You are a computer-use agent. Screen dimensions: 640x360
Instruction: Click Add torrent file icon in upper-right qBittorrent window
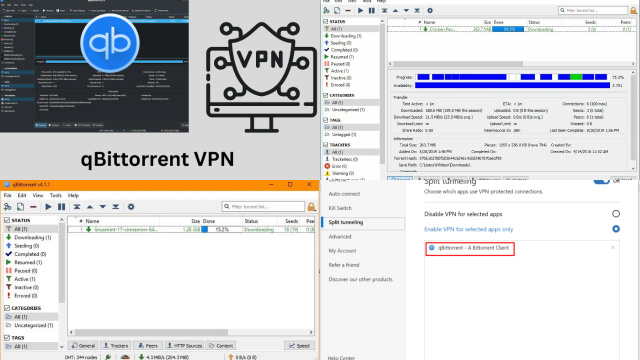pos(337,10)
